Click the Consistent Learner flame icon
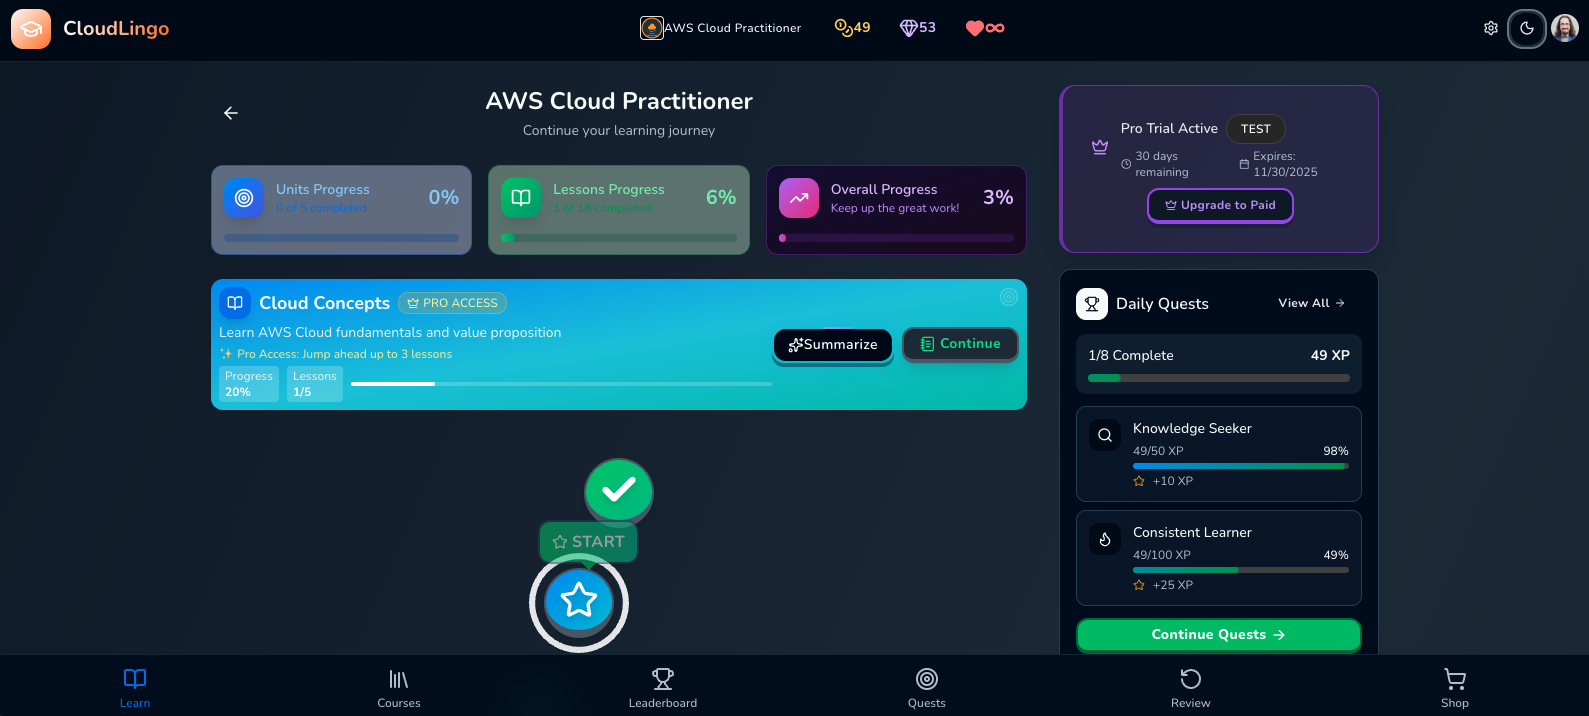 pyautogui.click(x=1105, y=539)
